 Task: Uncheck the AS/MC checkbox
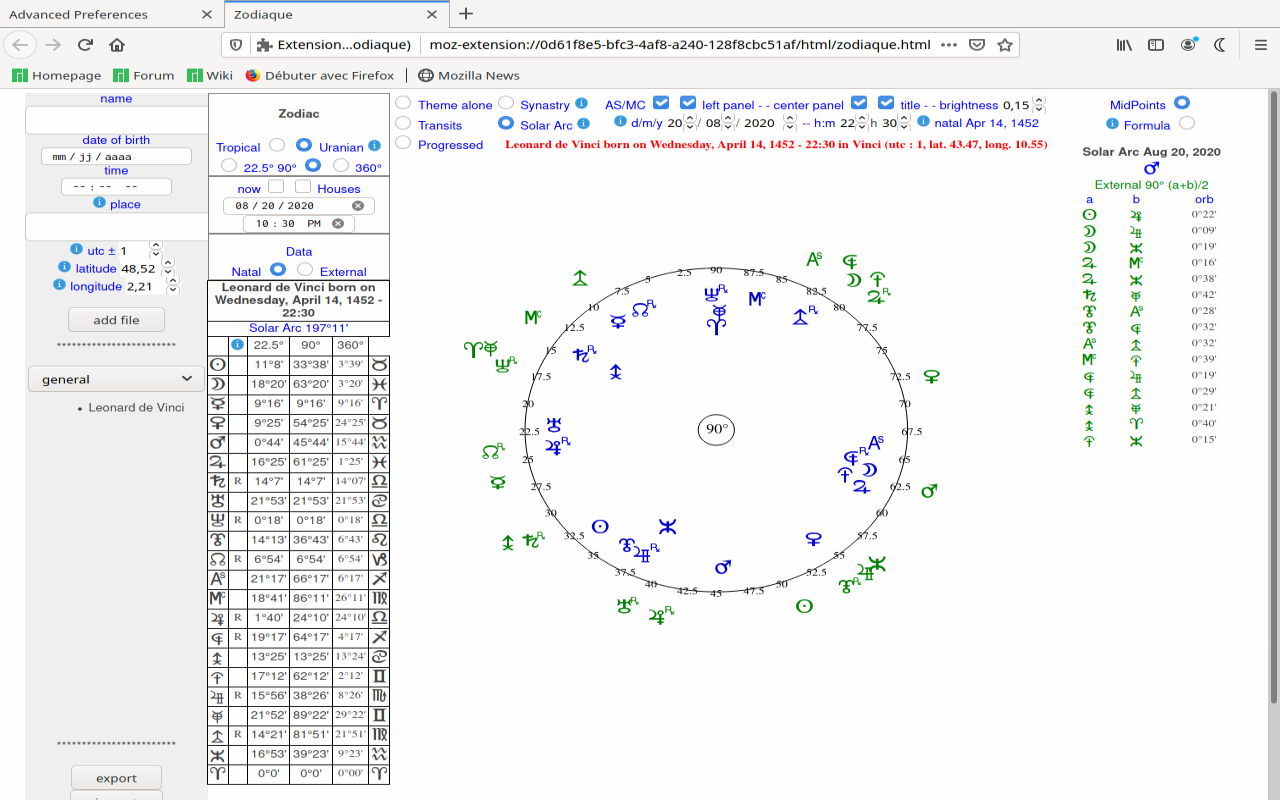[661, 102]
